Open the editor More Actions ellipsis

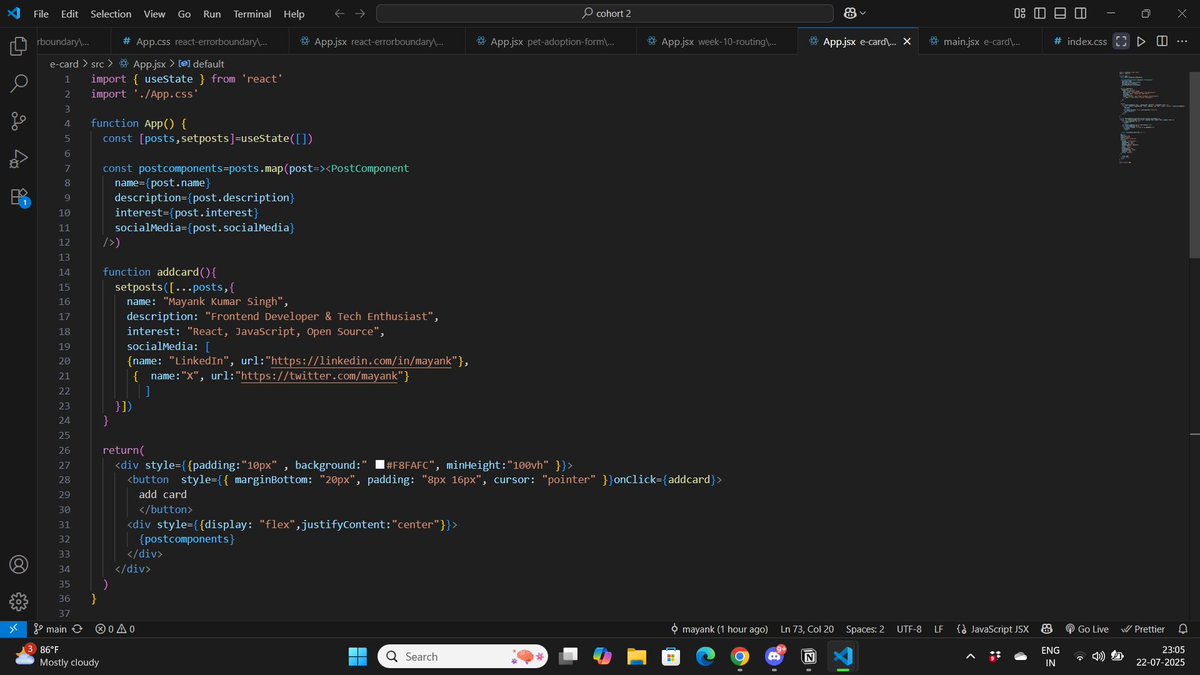pyautogui.click(x=1183, y=41)
